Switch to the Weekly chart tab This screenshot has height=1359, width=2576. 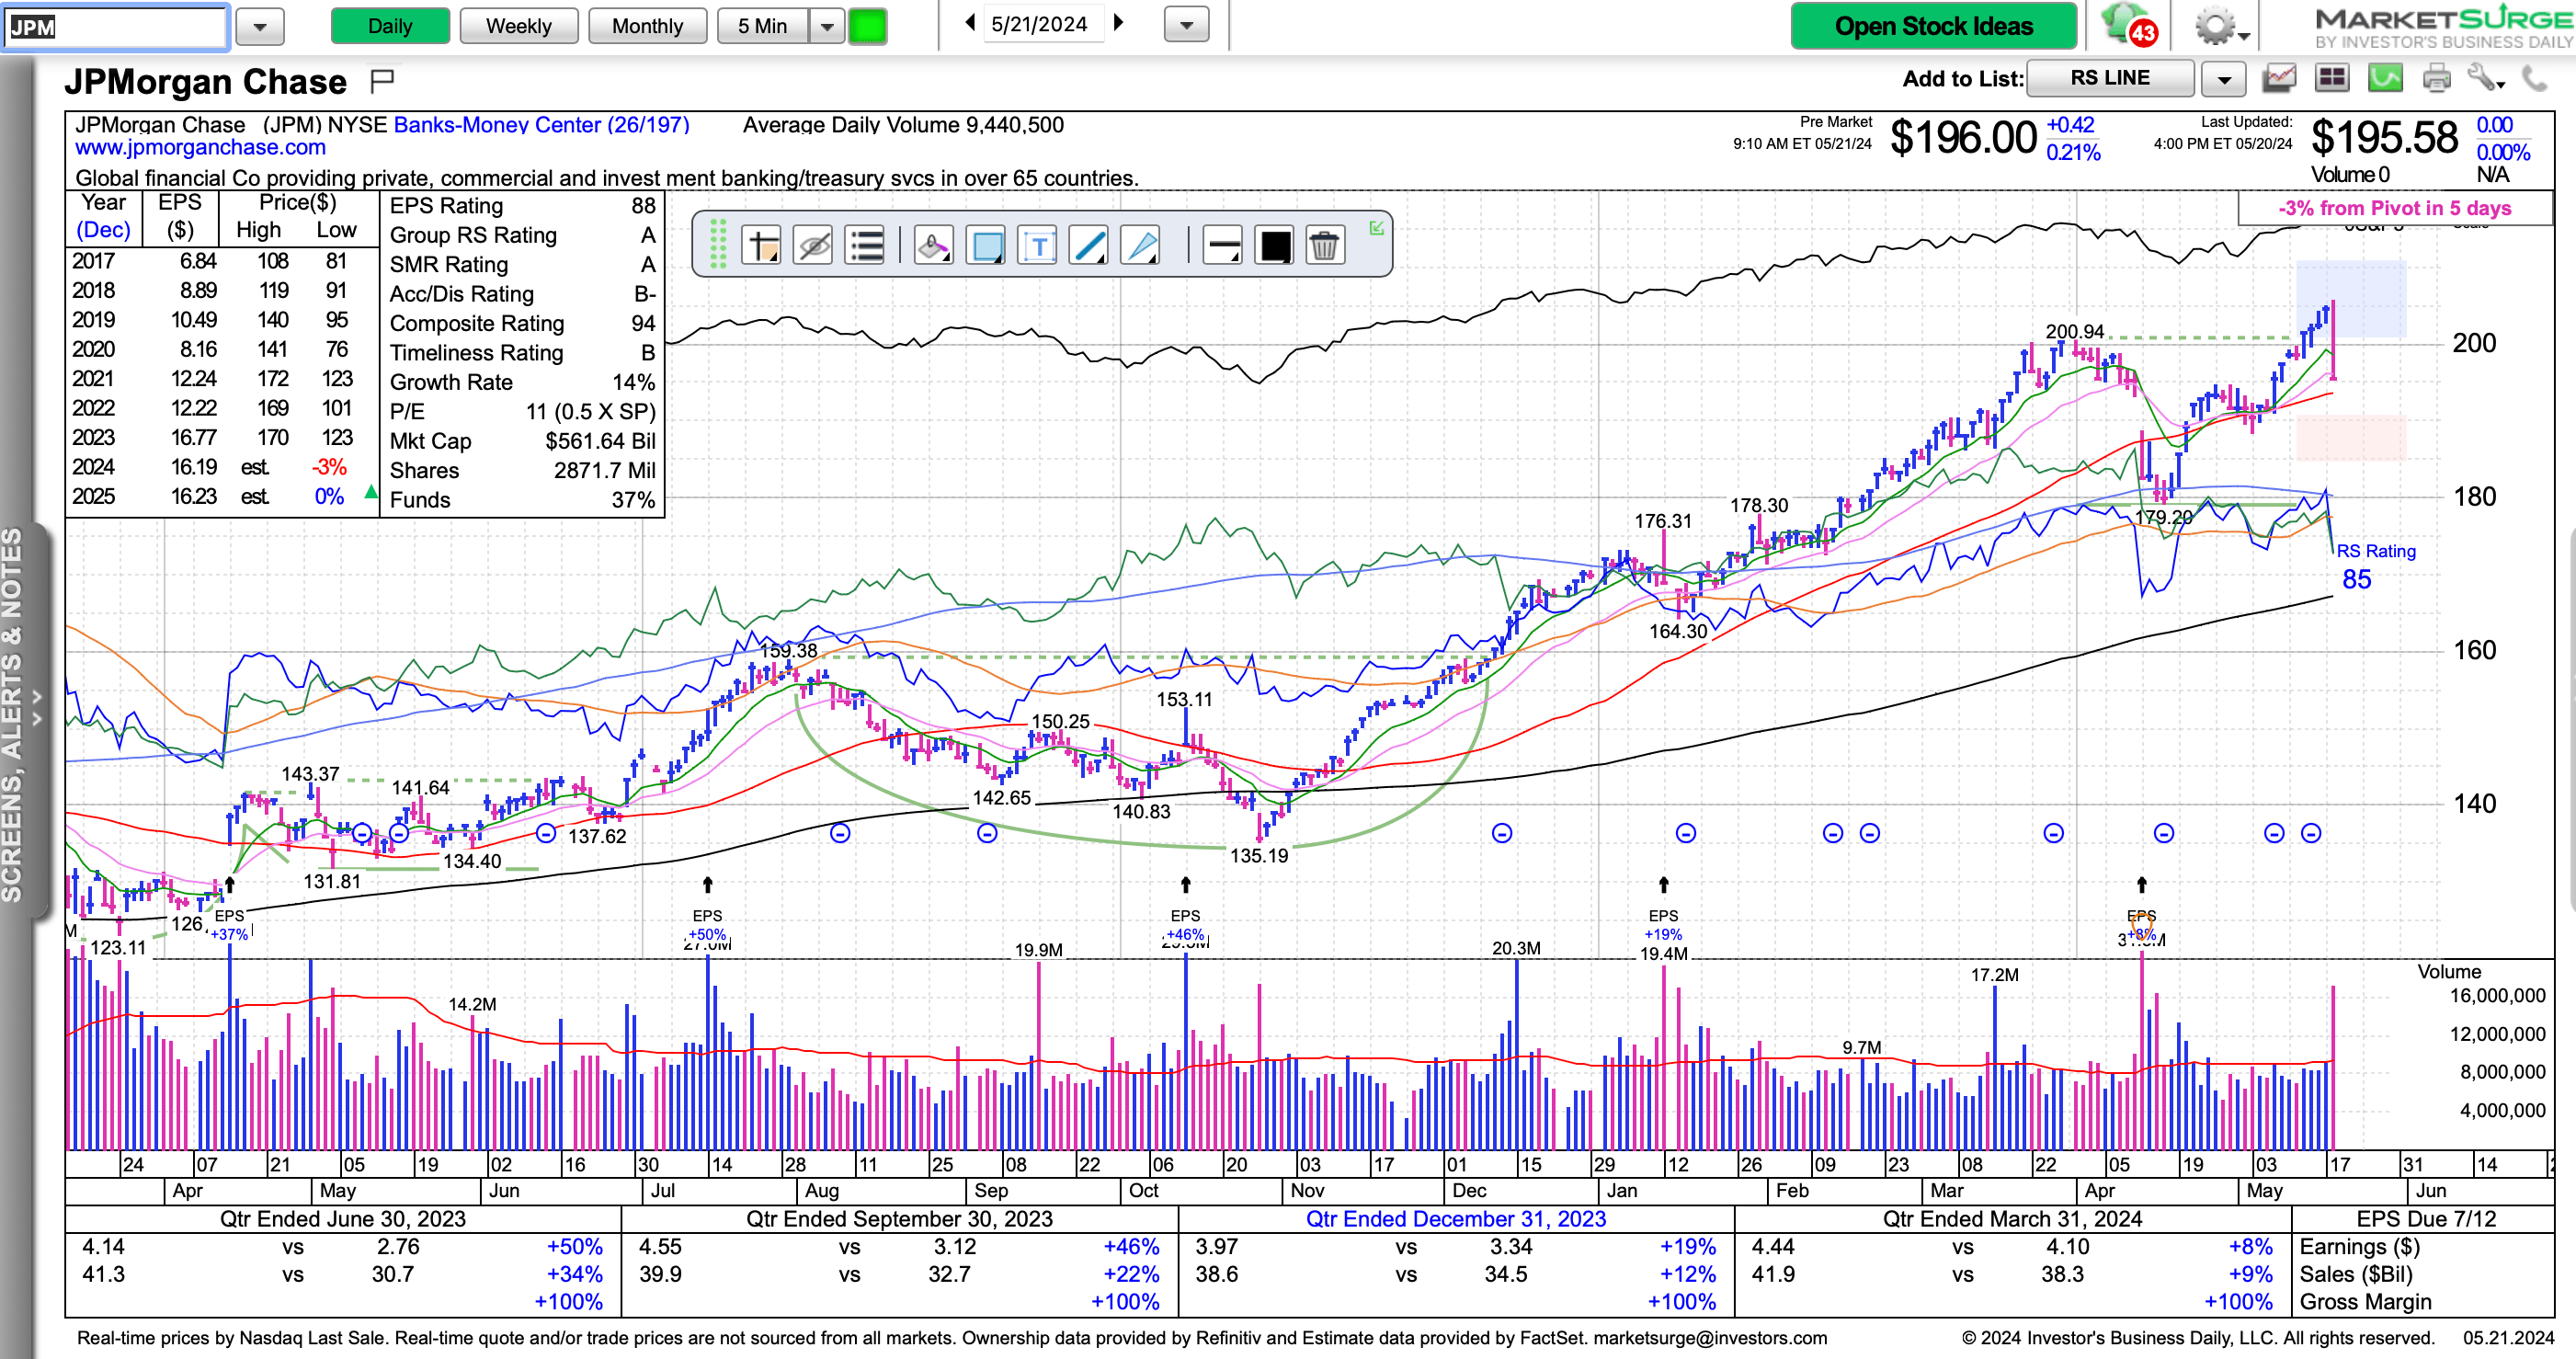pos(518,26)
